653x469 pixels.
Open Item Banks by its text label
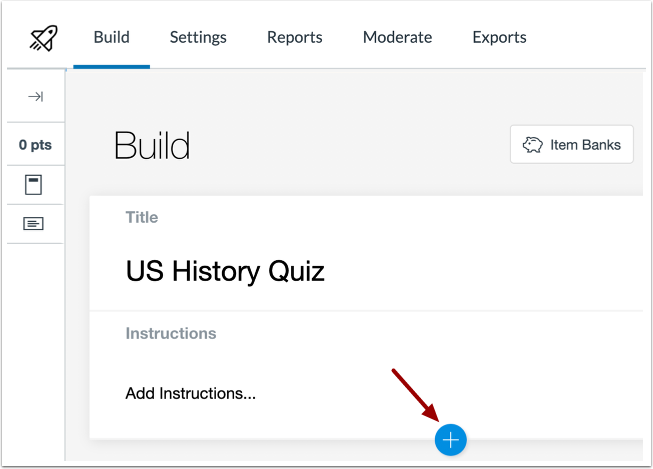point(585,145)
